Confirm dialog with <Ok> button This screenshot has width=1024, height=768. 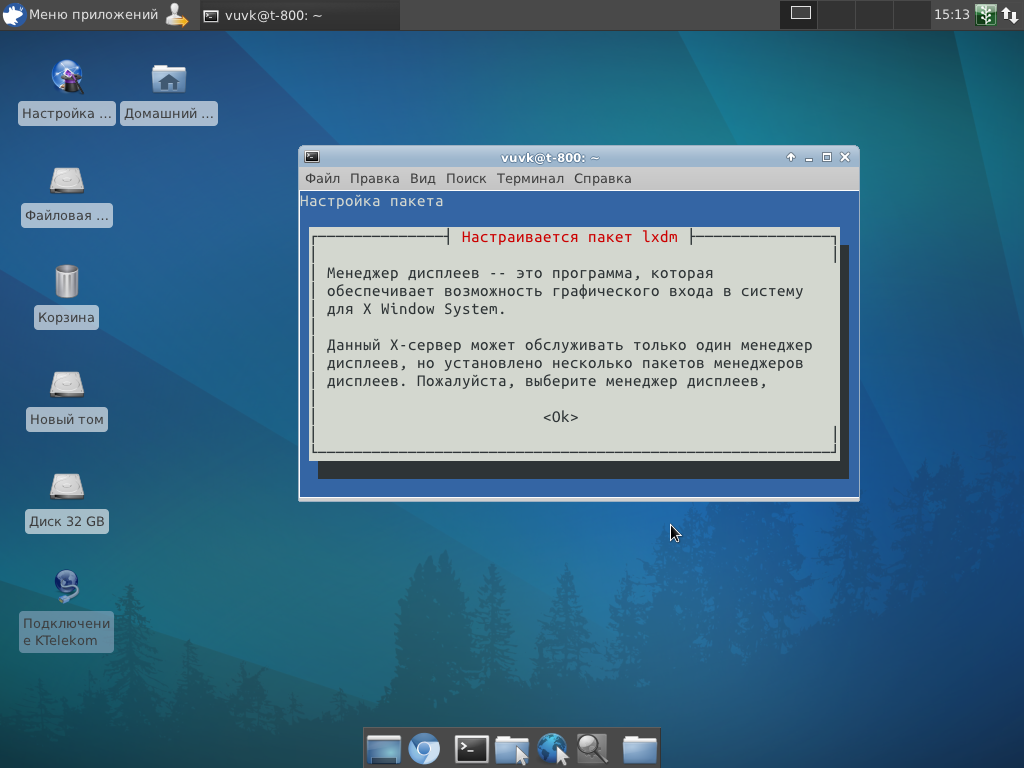coord(560,417)
